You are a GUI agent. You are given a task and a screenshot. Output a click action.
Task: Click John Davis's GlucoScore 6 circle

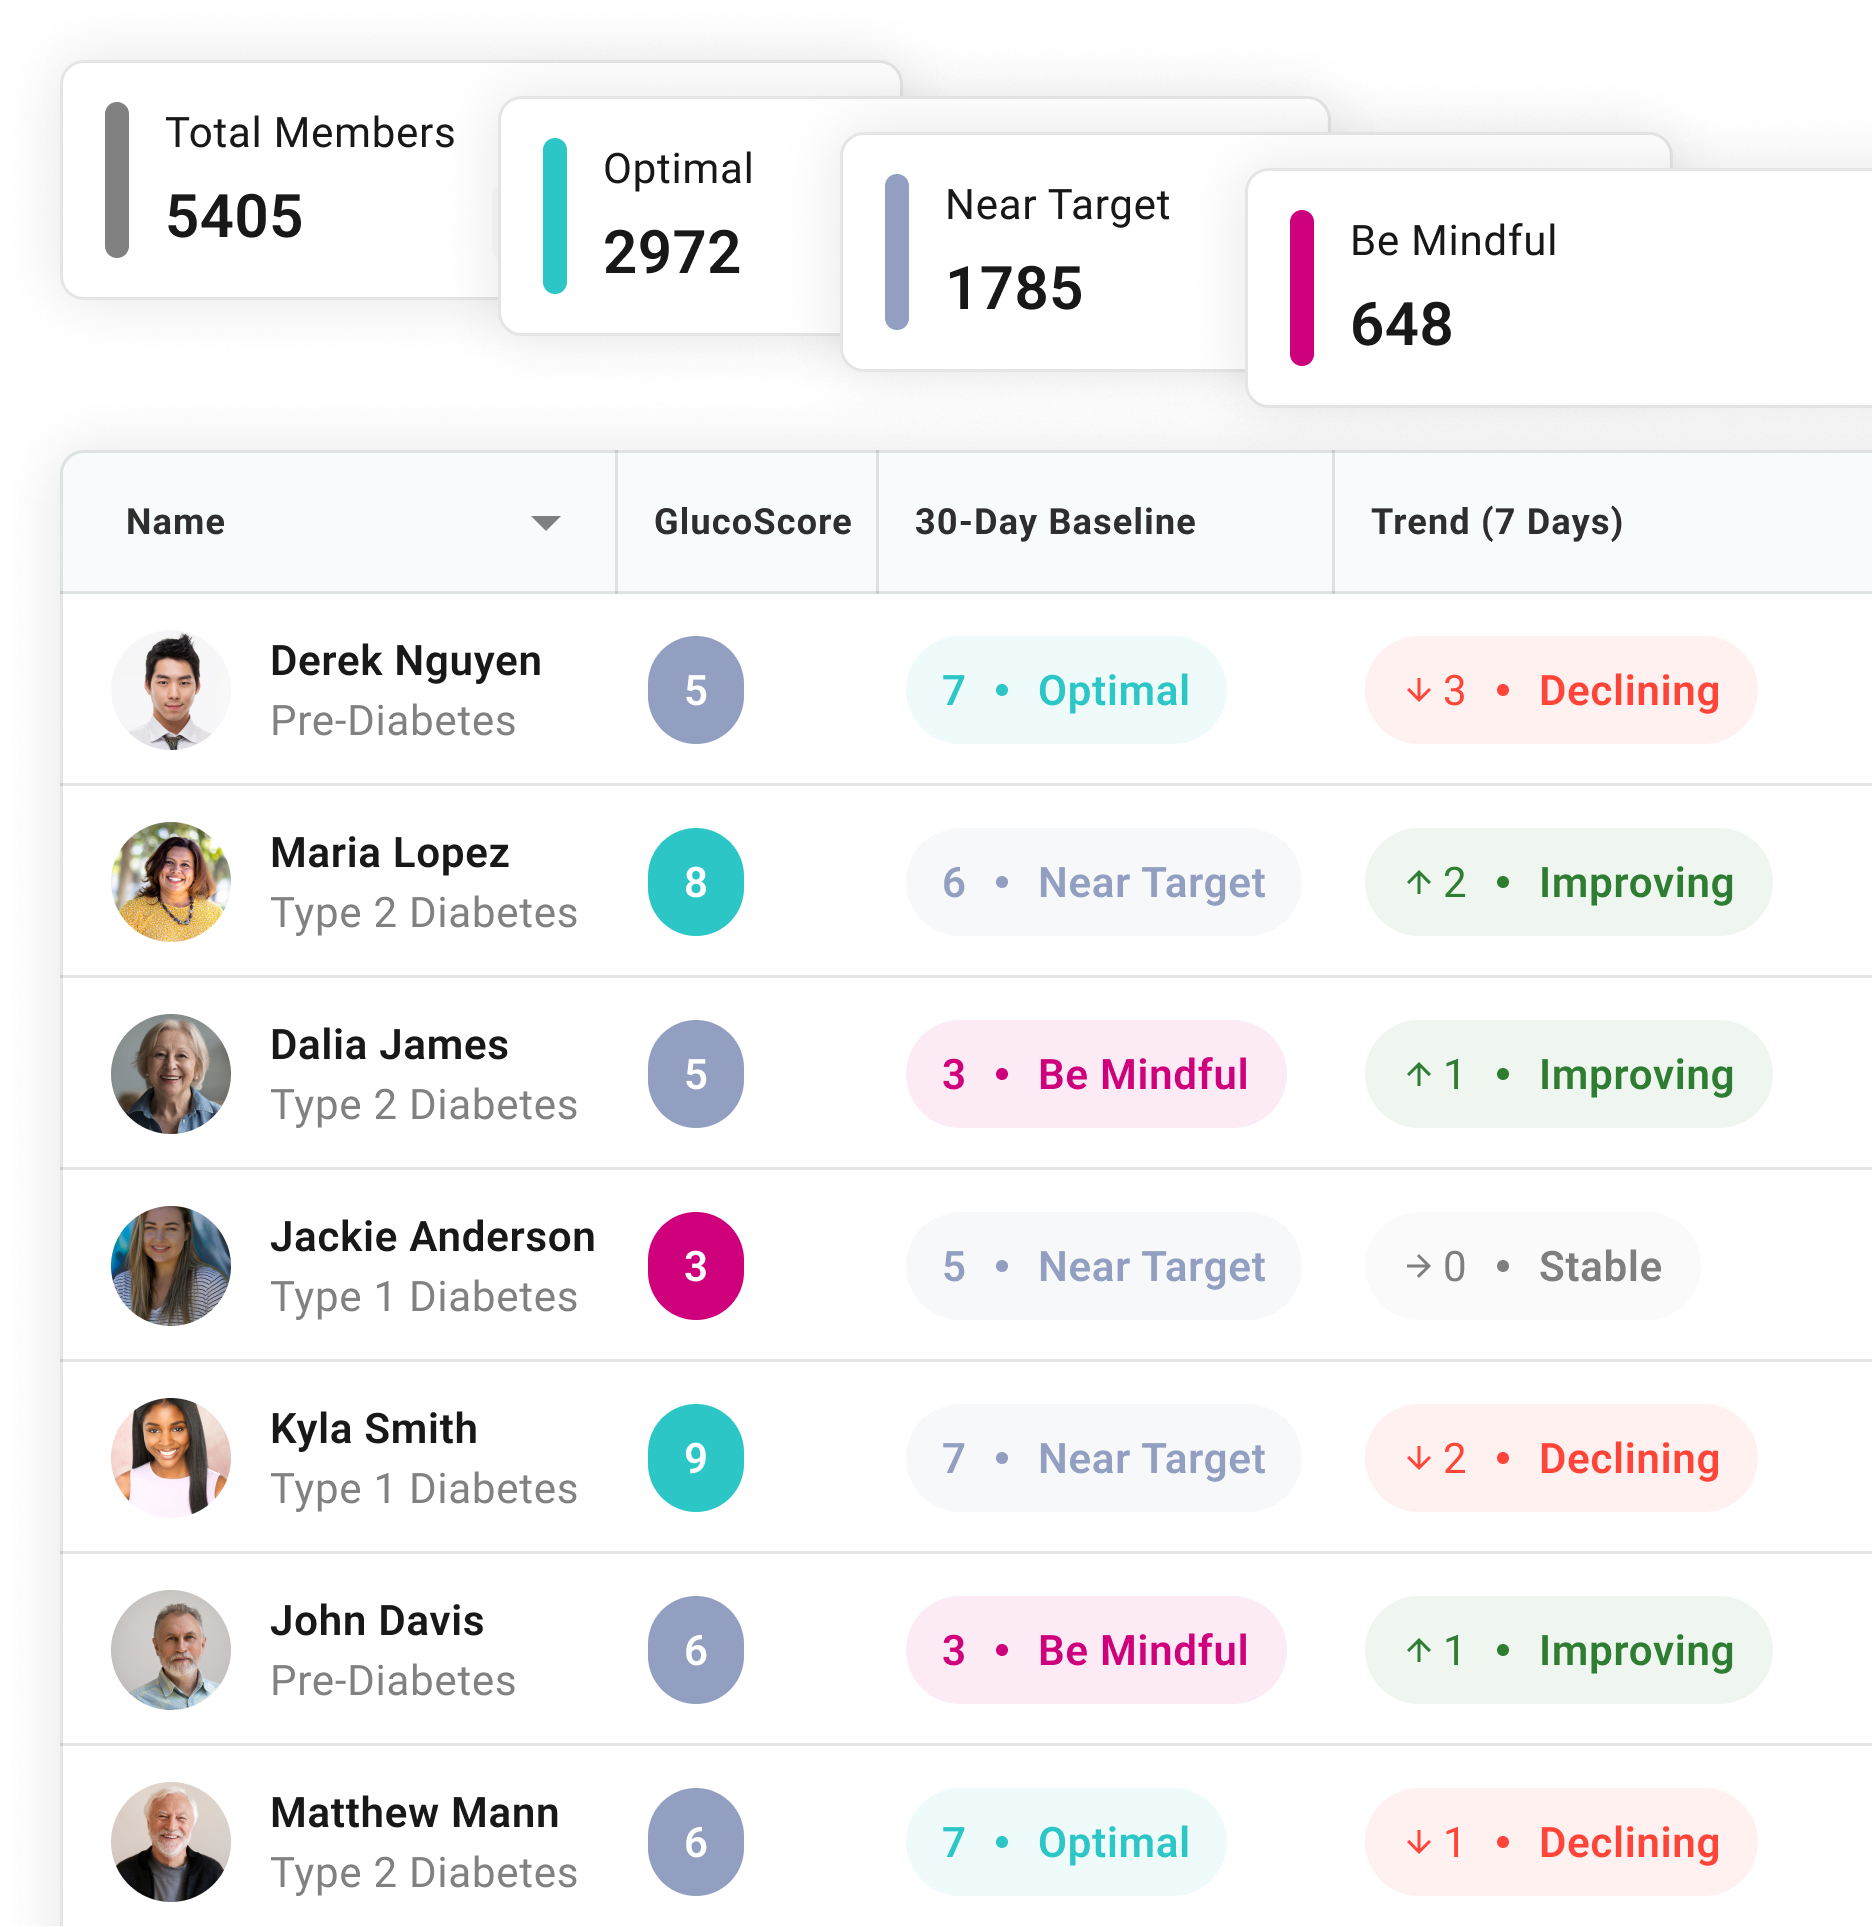[696, 1650]
